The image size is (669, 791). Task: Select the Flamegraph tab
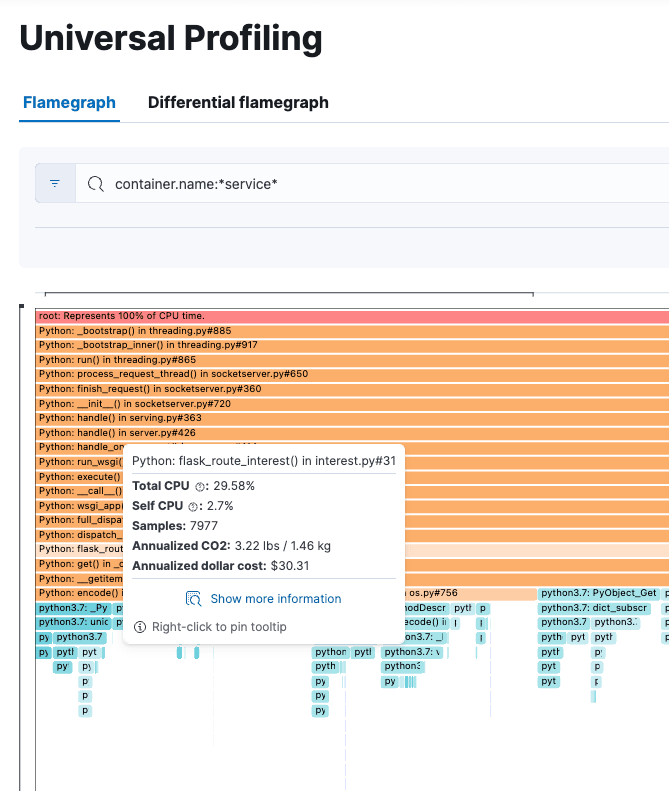tap(69, 102)
